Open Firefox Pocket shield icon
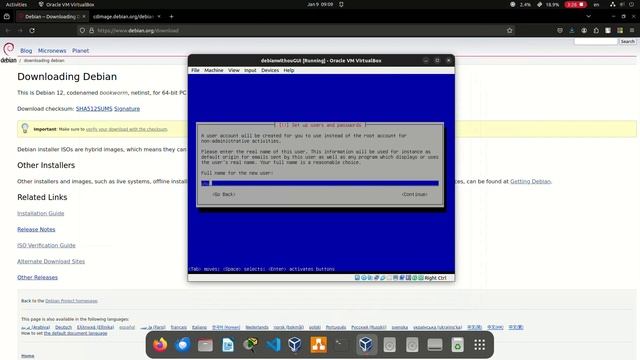 coord(560,30)
